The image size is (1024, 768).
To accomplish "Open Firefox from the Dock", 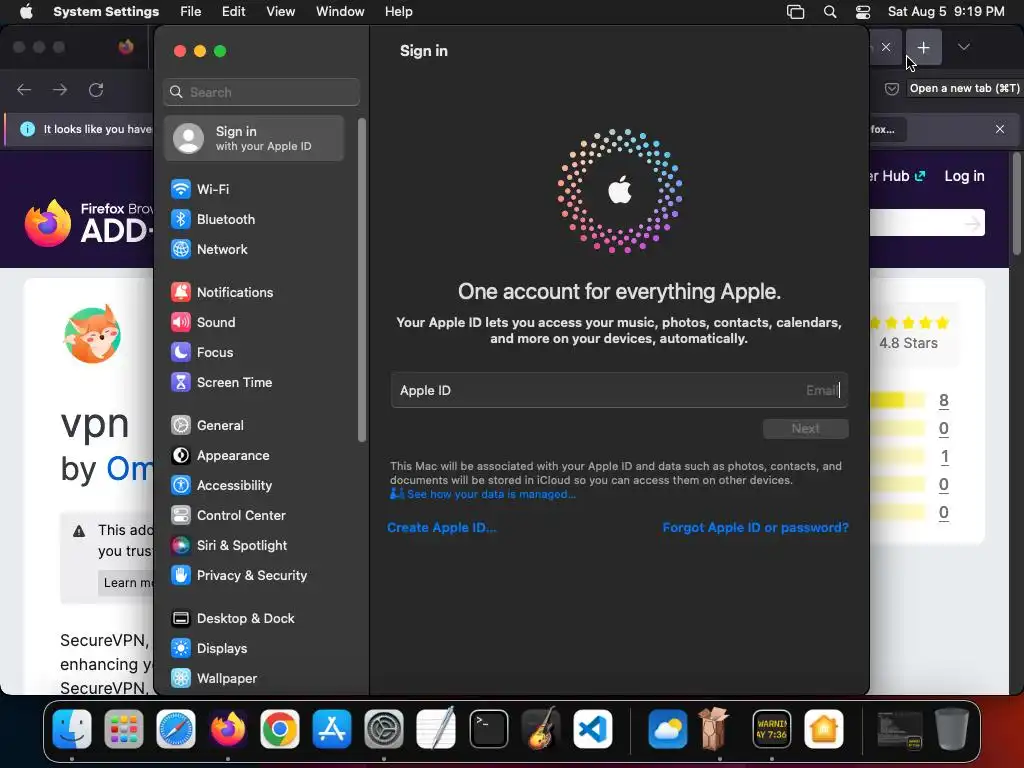I will pyautogui.click(x=228, y=729).
